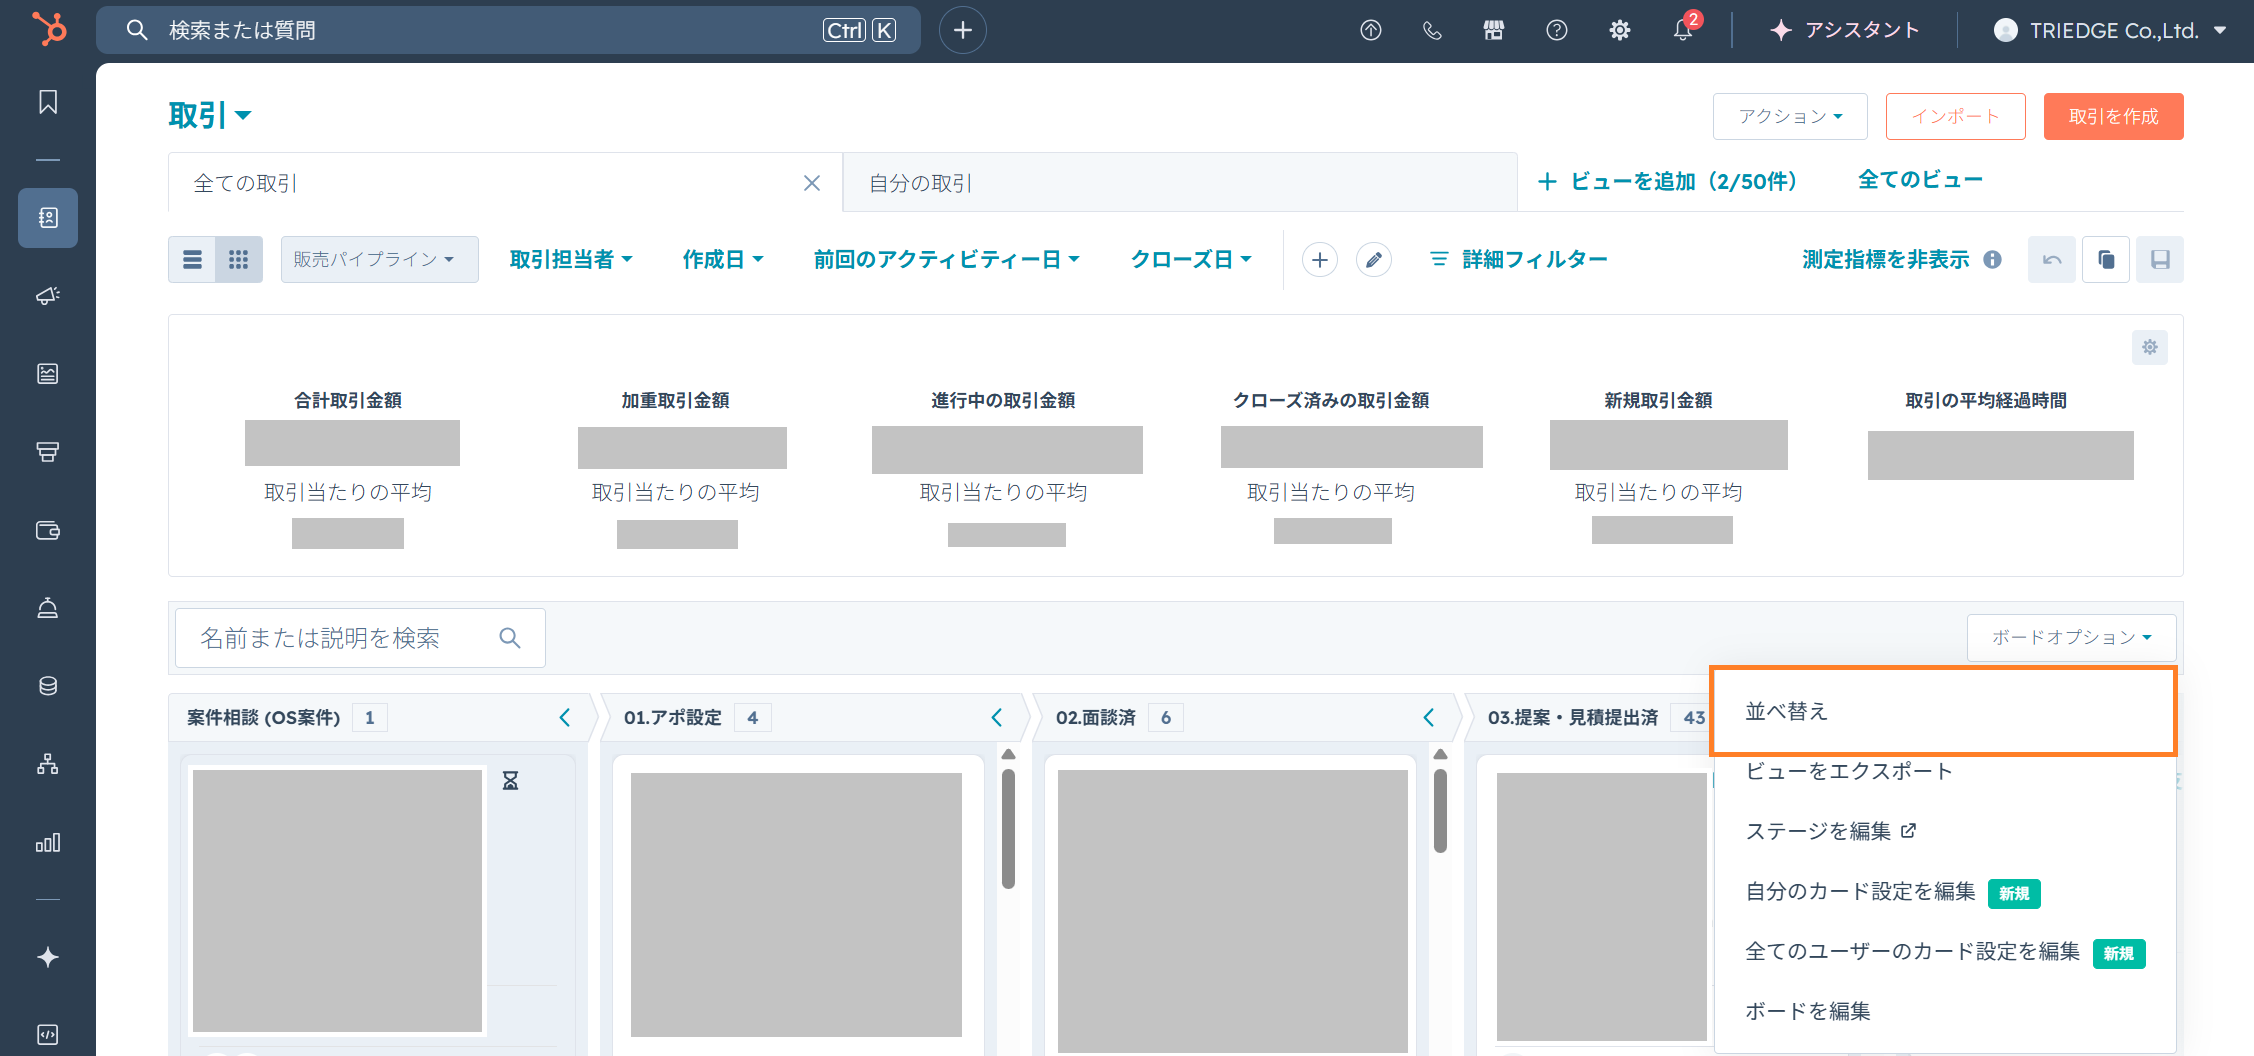Open the HubSpot sprocket home logo
The width and height of the screenshot is (2254, 1056).
pos(49,29)
